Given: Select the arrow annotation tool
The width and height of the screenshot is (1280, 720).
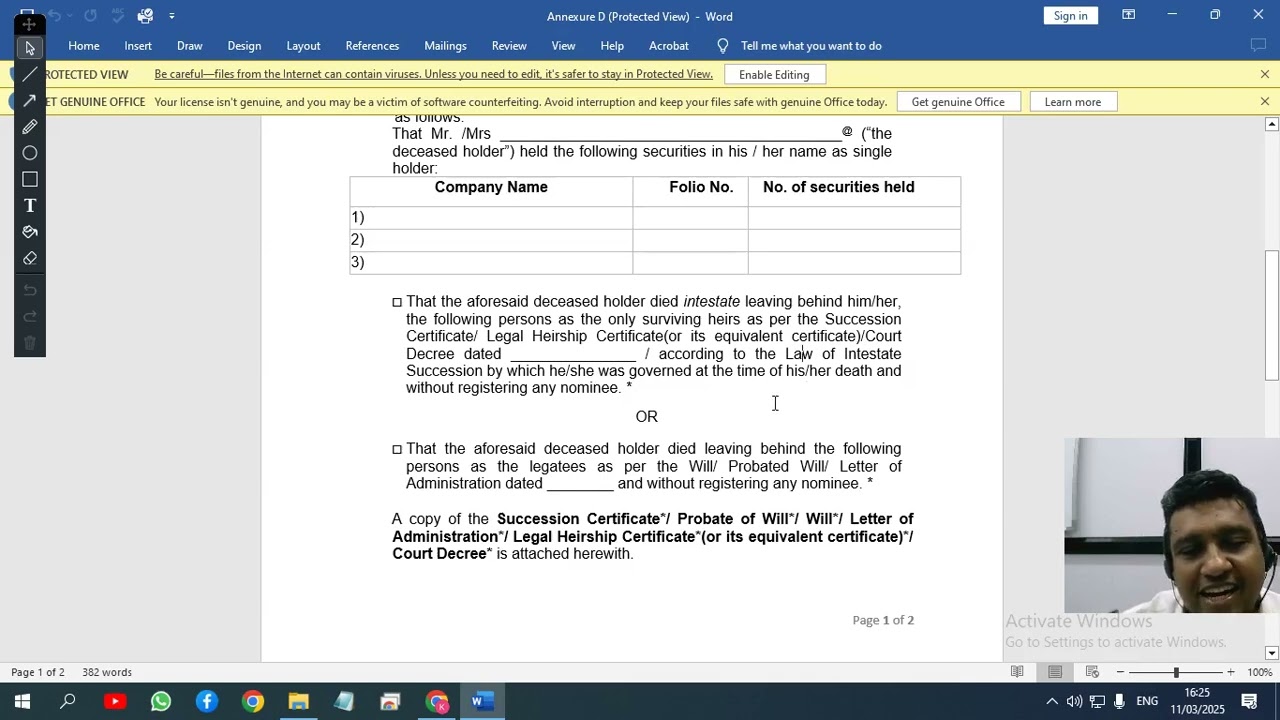Looking at the screenshot, I should (x=30, y=100).
